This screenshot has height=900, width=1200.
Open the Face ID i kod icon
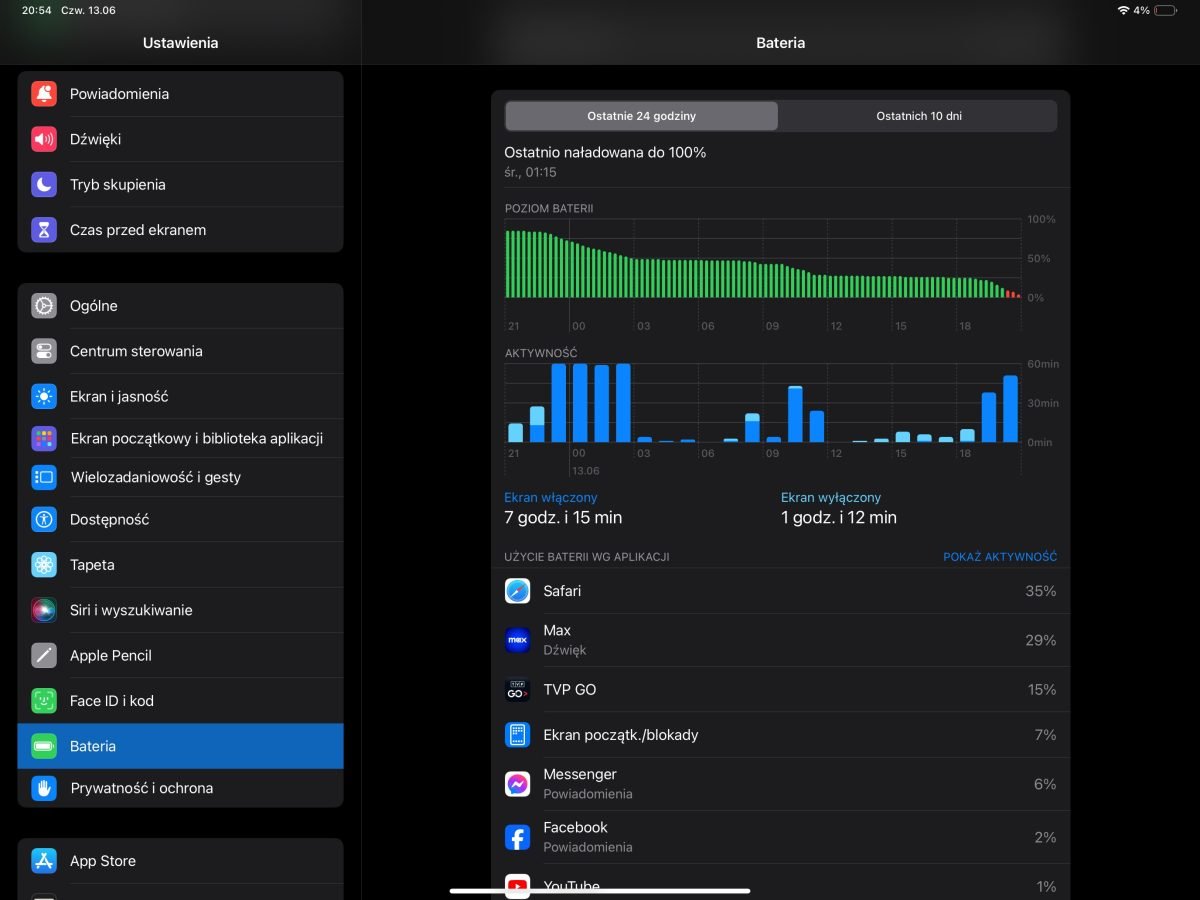tap(44, 701)
